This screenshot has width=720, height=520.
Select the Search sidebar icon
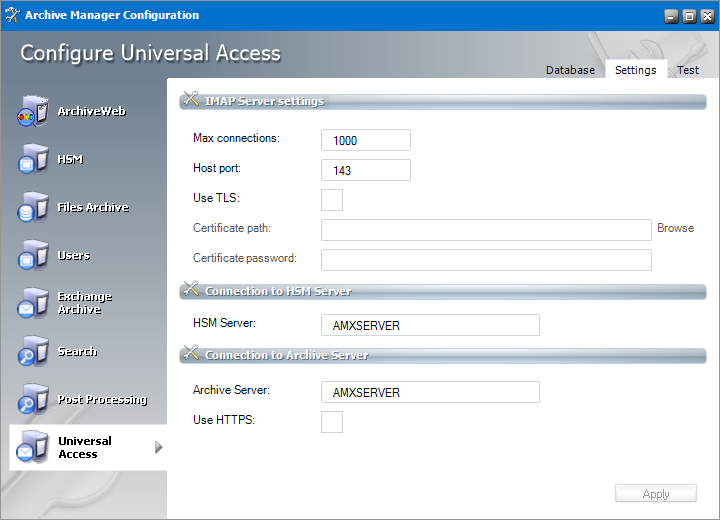point(32,352)
